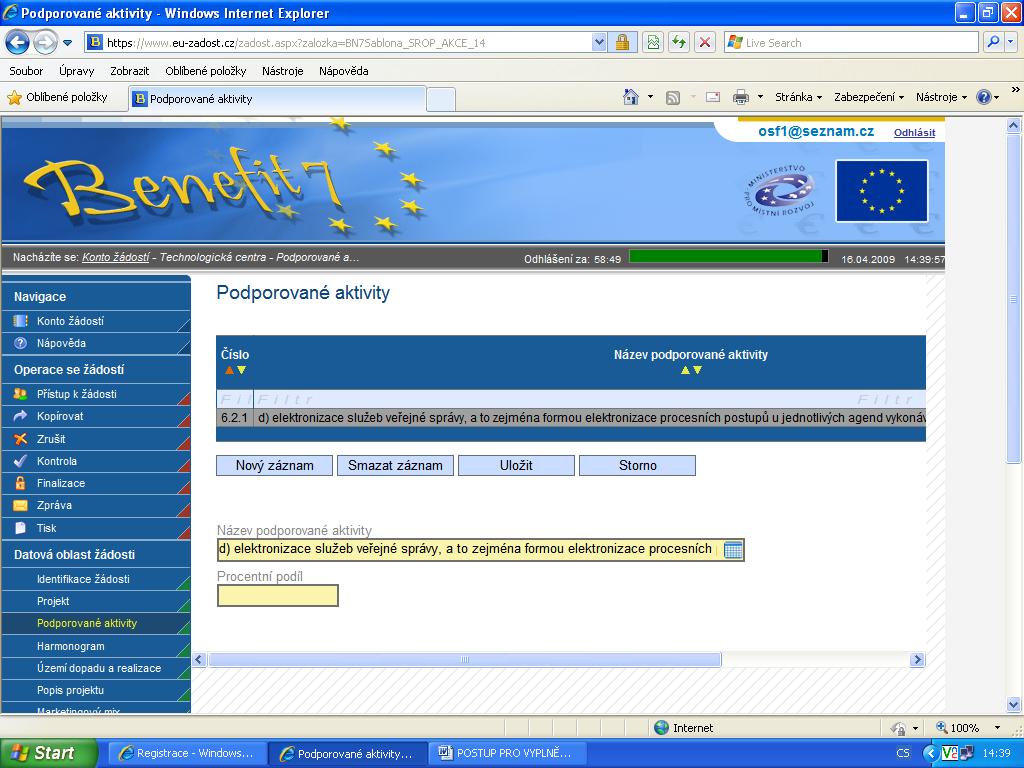Go forward with the browser Forward arrow
The image size is (1024, 768).
tap(45, 43)
